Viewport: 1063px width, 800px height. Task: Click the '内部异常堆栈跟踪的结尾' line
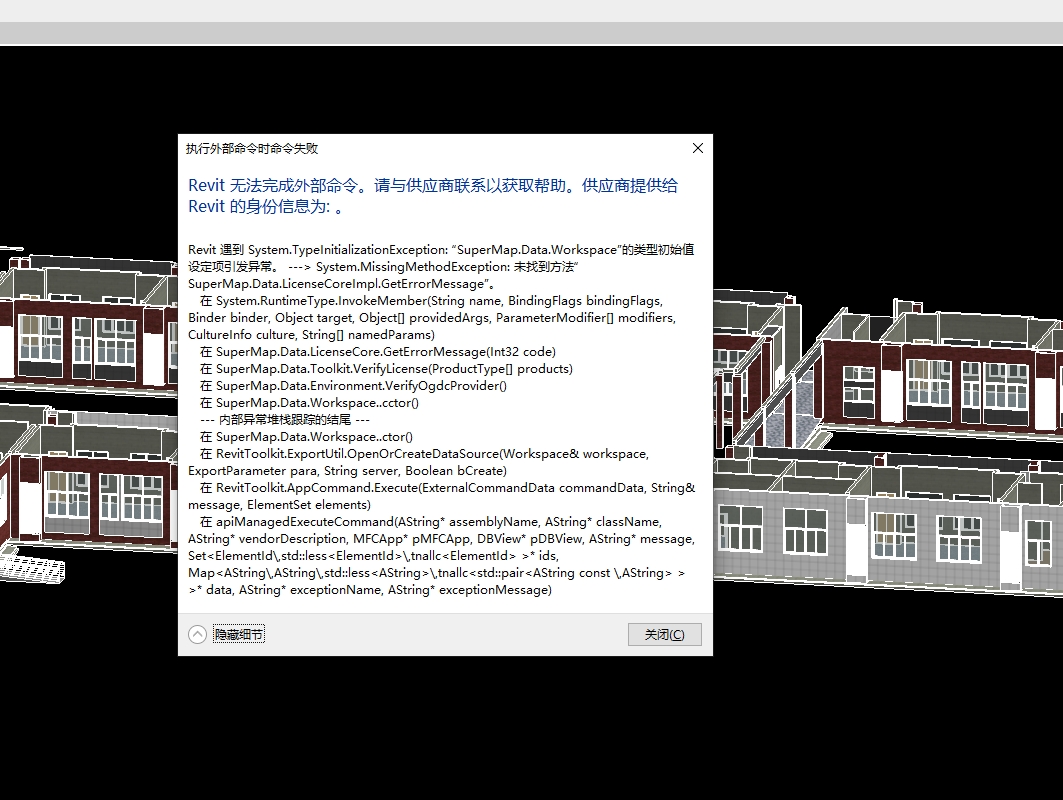coord(285,420)
